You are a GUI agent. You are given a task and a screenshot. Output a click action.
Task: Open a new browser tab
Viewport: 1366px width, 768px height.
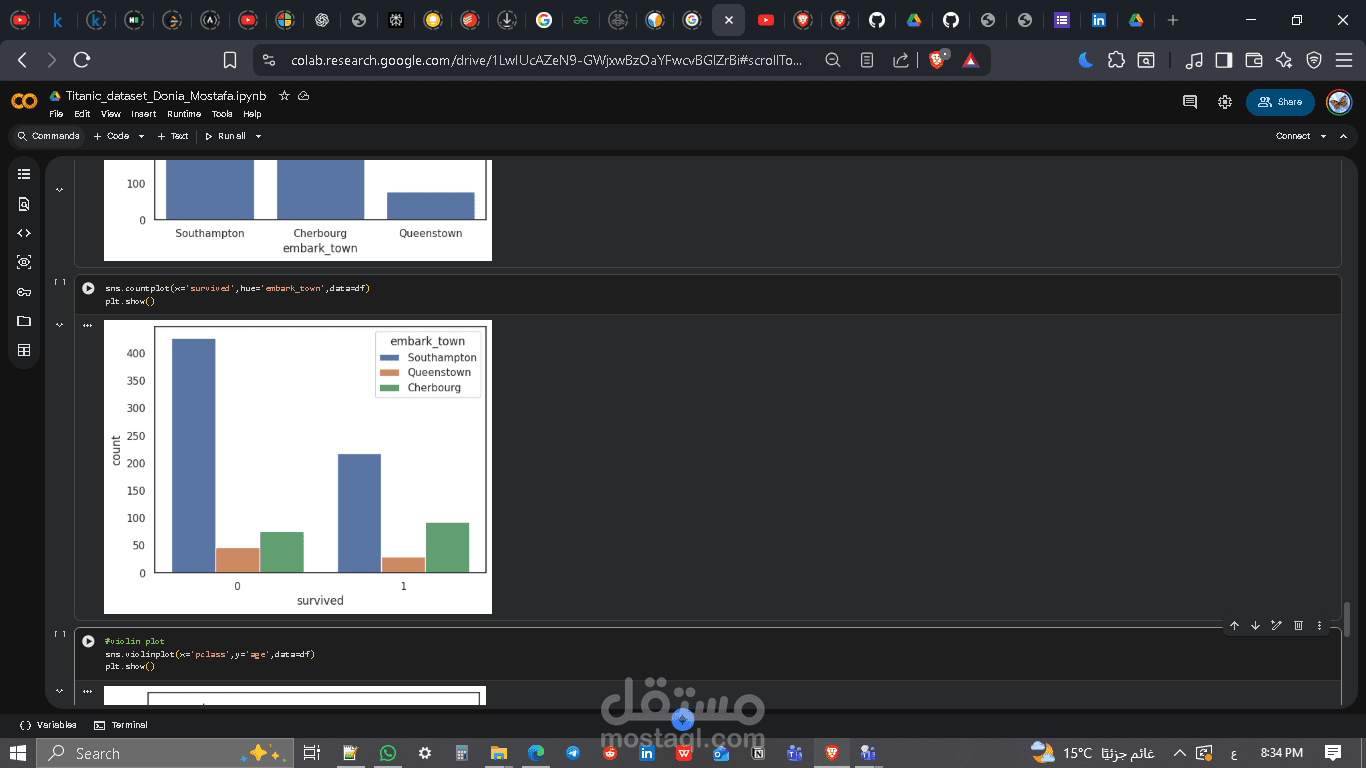(x=1173, y=20)
